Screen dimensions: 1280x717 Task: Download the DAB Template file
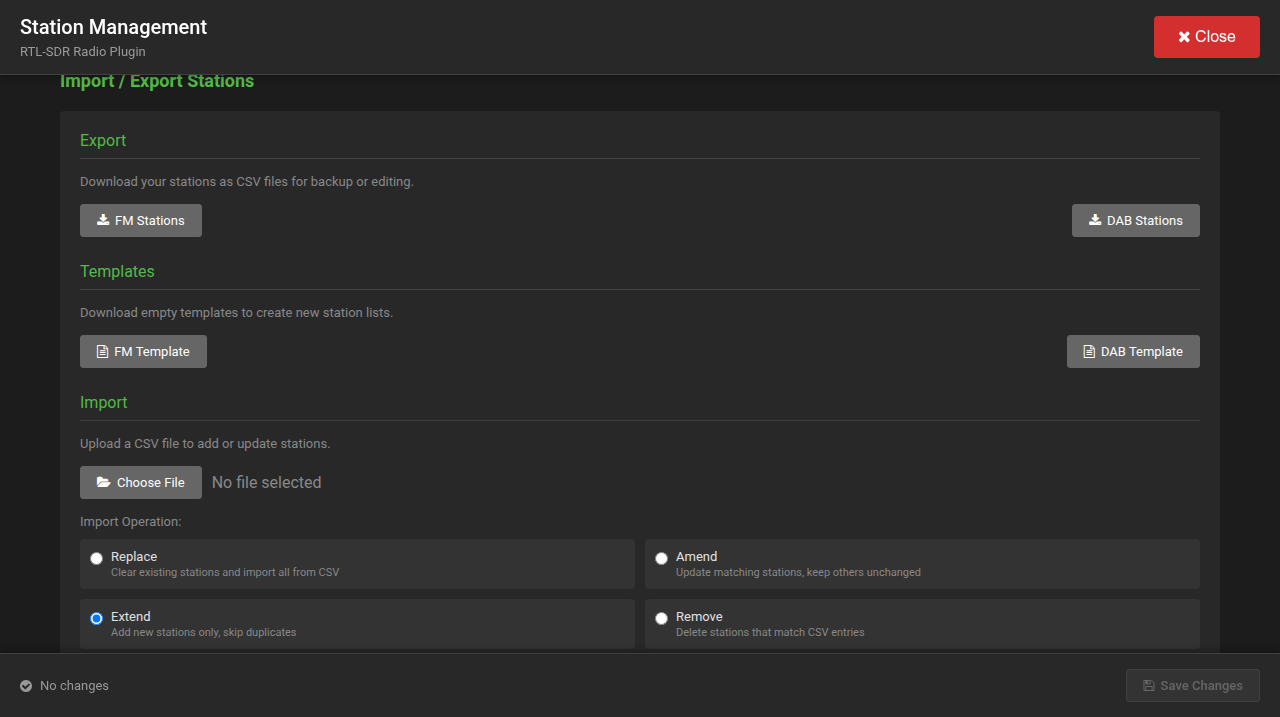(x=1133, y=352)
